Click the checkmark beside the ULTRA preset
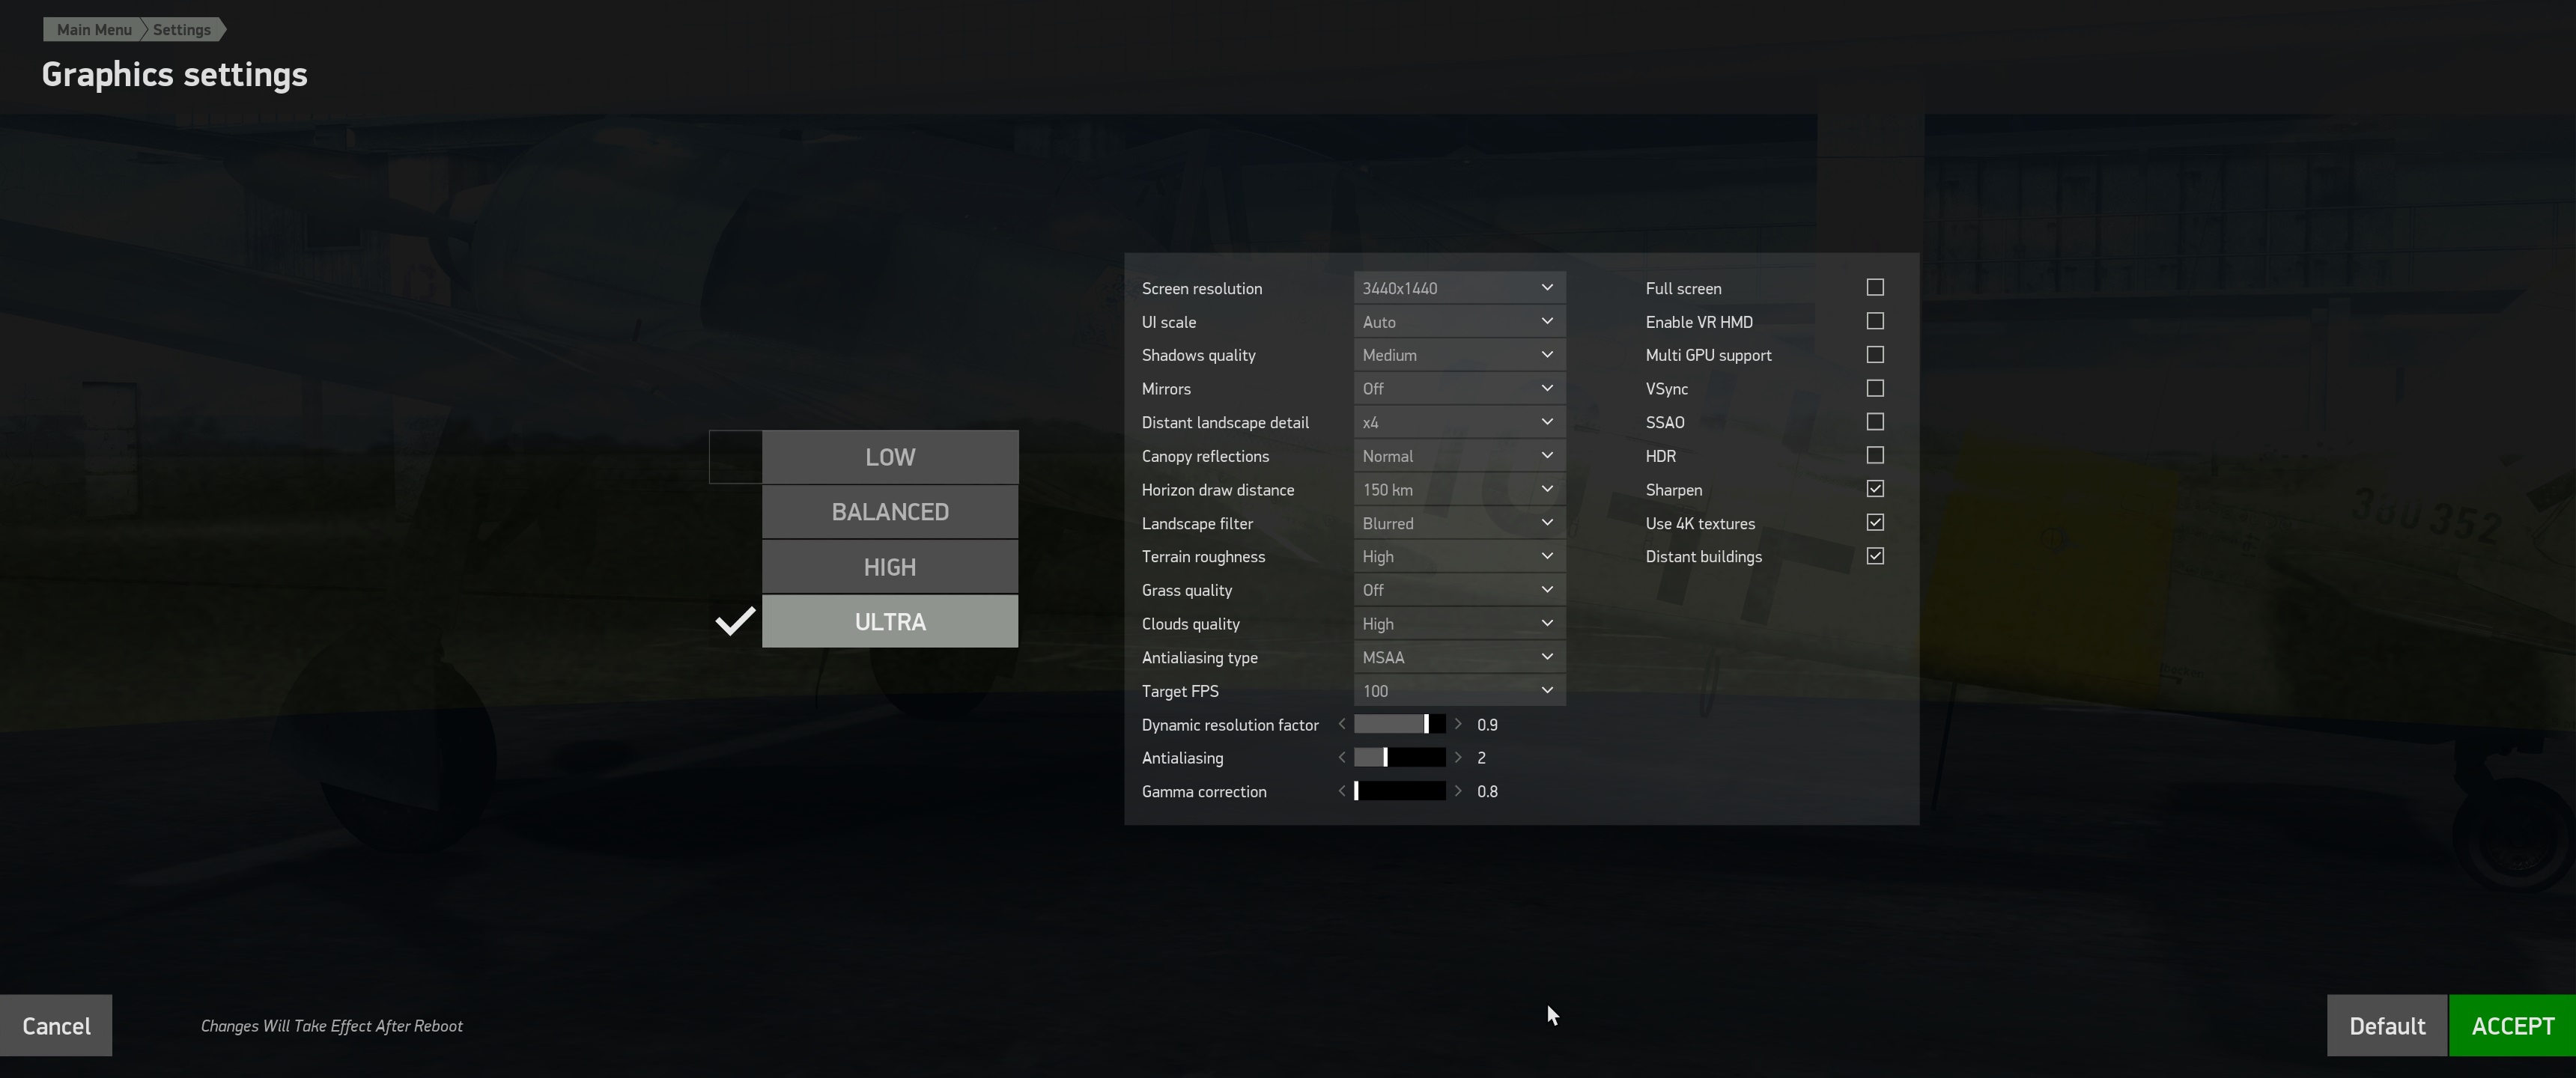This screenshot has height=1078, width=2576. coord(735,621)
